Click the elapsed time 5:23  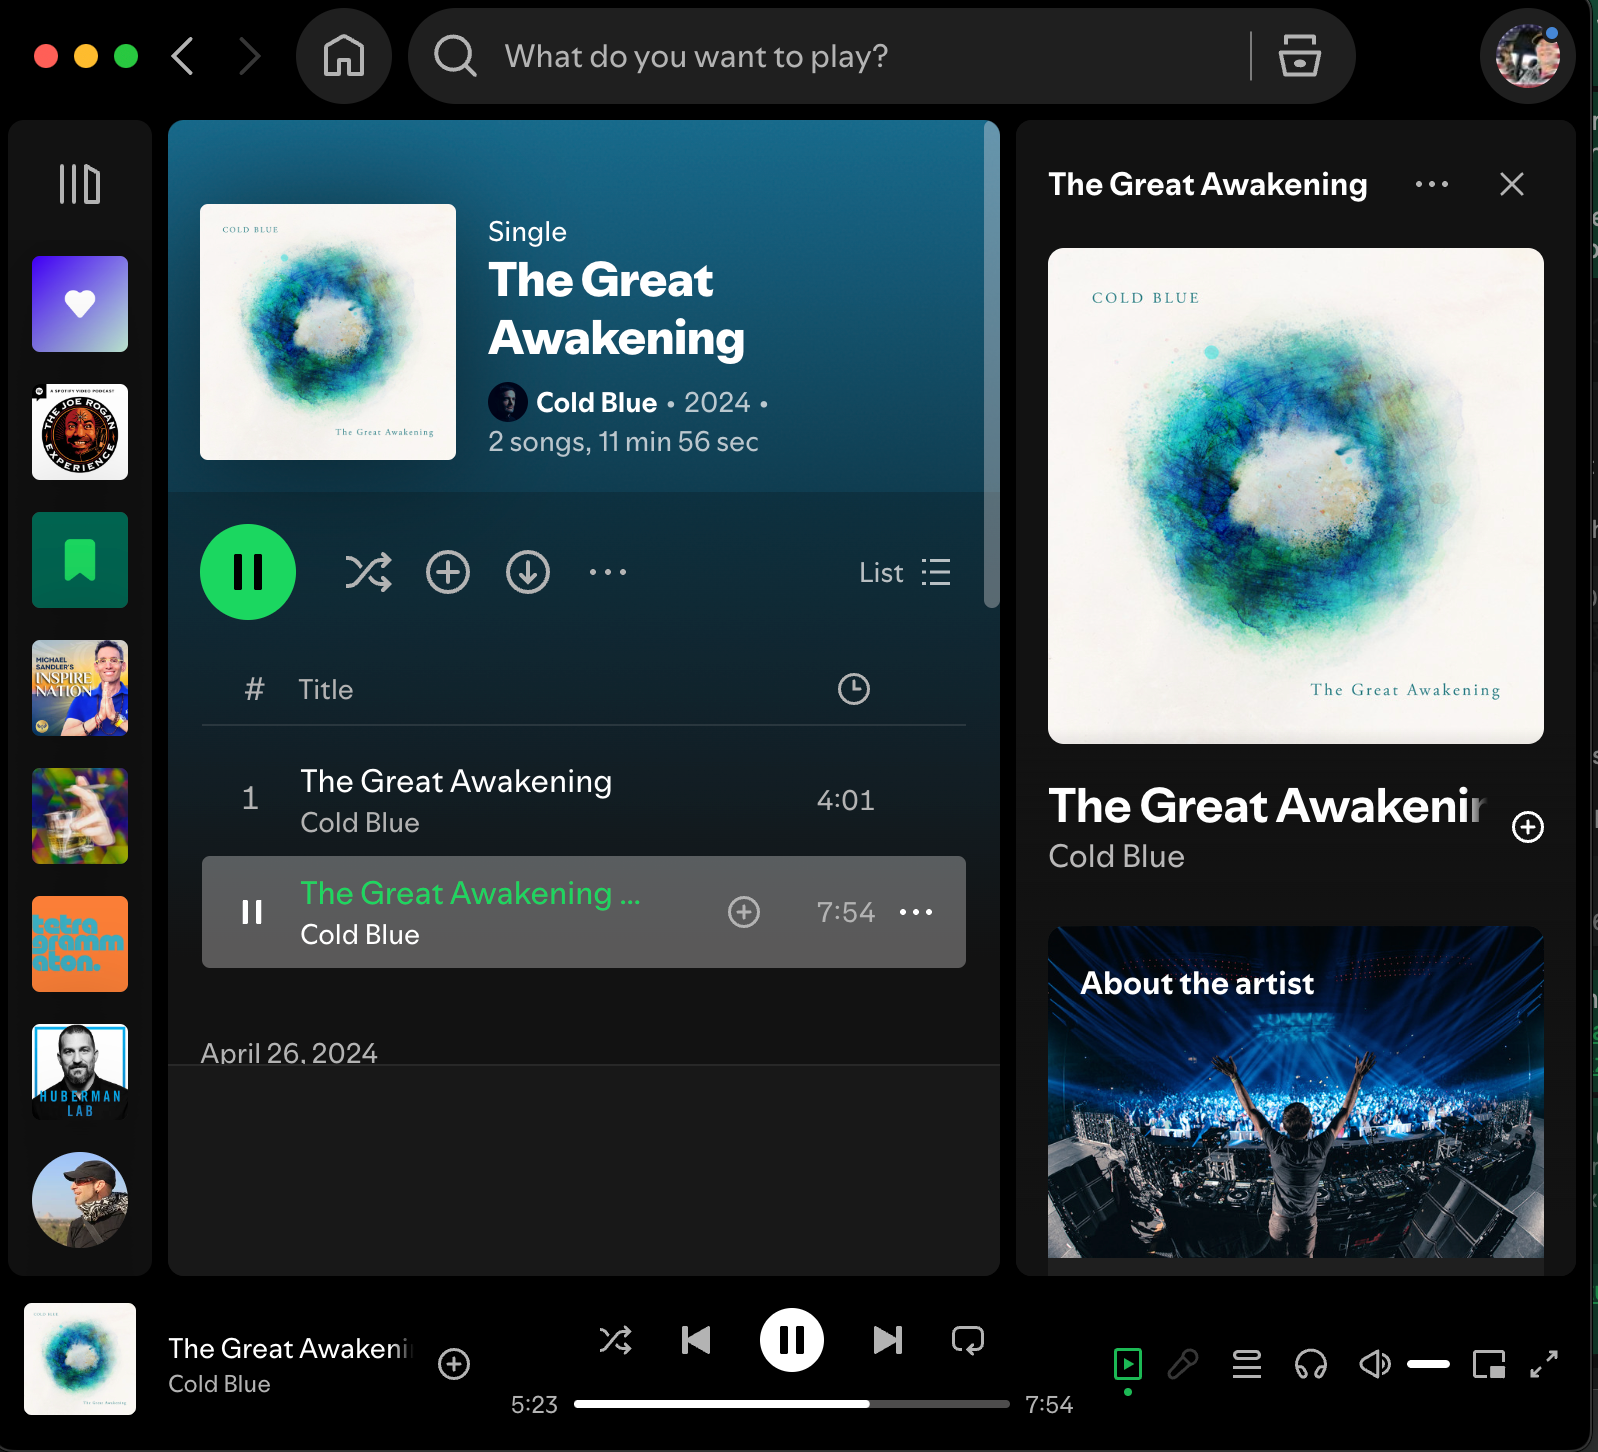click(x=534, y=1405)
